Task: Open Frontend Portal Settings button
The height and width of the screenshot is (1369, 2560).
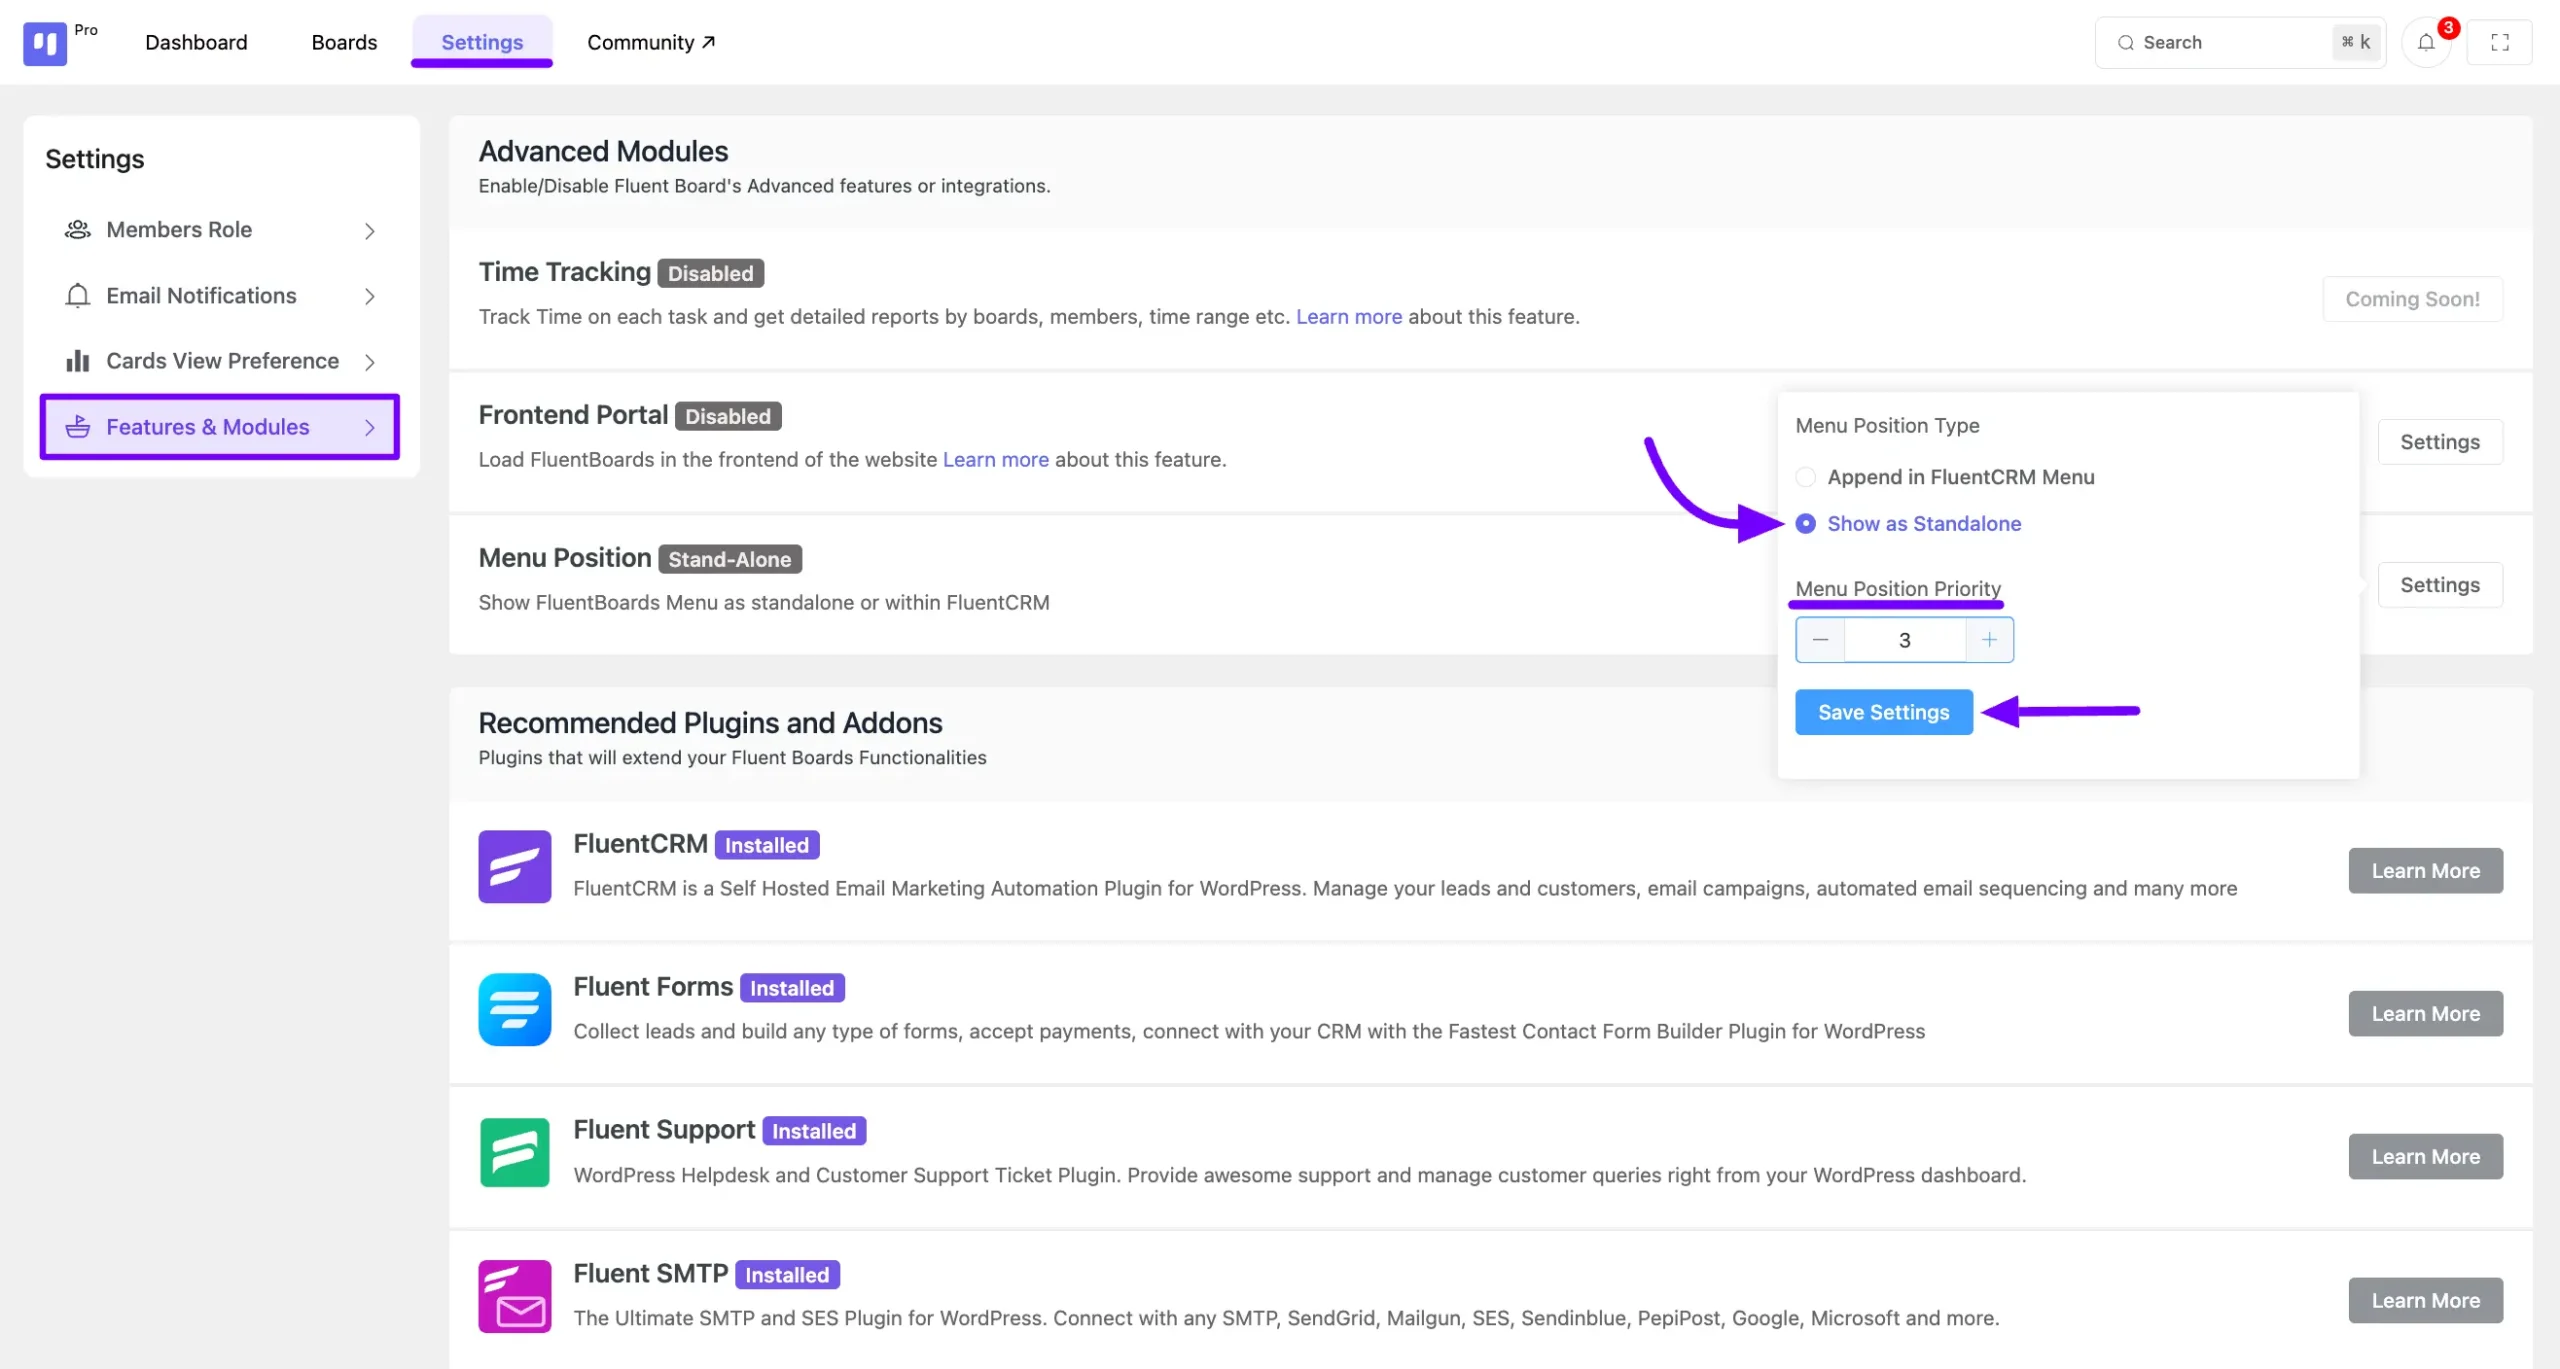Action: pyautogui.click(x=2439, y=442)
